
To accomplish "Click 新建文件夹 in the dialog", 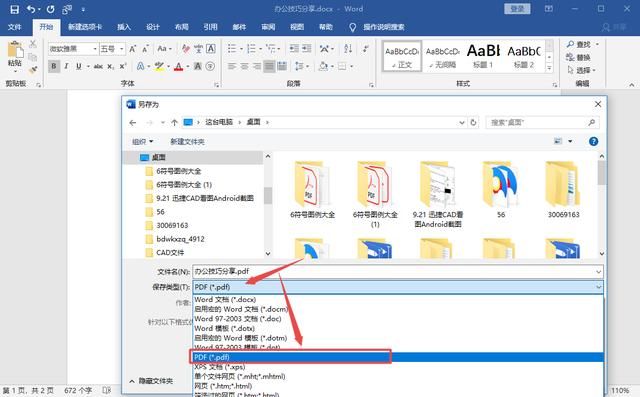I will (187, 142).
